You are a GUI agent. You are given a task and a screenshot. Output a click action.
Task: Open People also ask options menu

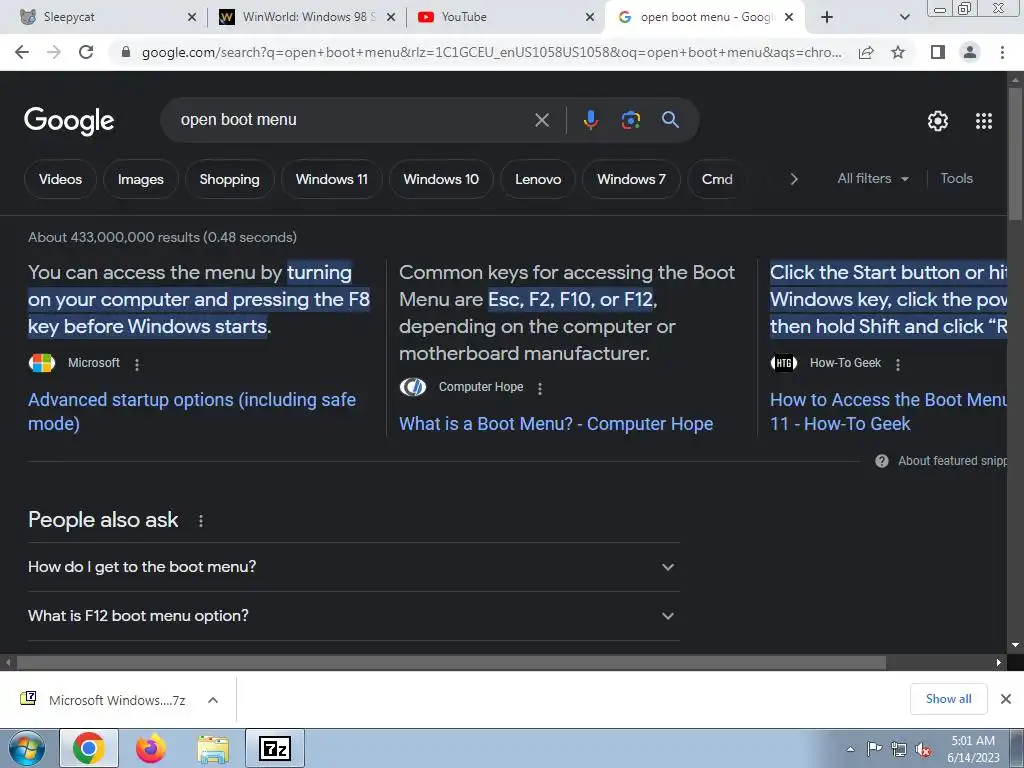point(200,520)
